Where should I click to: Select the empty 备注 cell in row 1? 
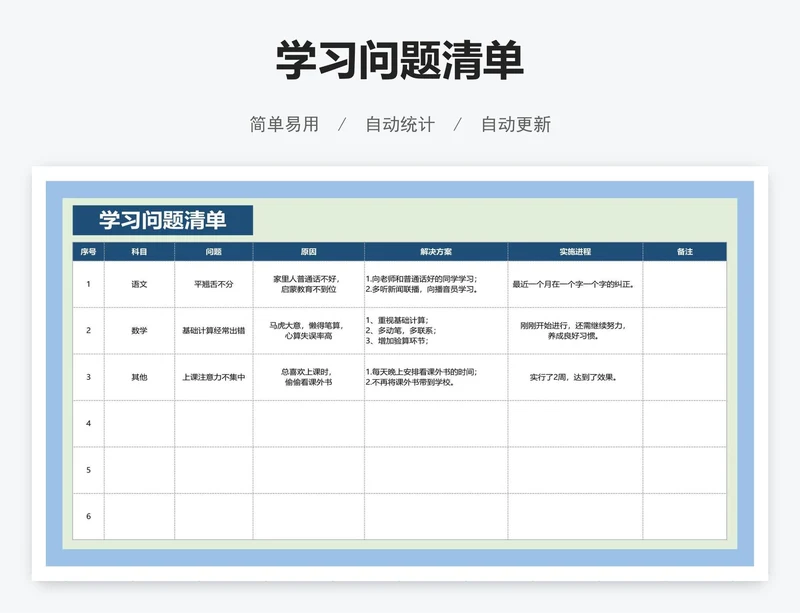pyautogui.click(x=685, y=284)
